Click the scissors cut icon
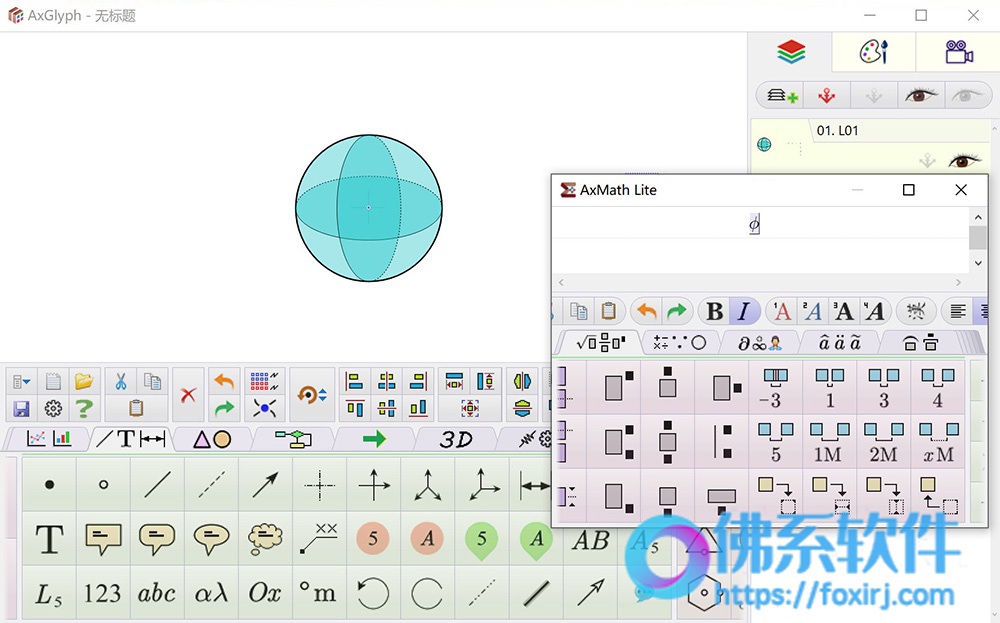This screenshot has height=623, width=1000. point(121,381)
